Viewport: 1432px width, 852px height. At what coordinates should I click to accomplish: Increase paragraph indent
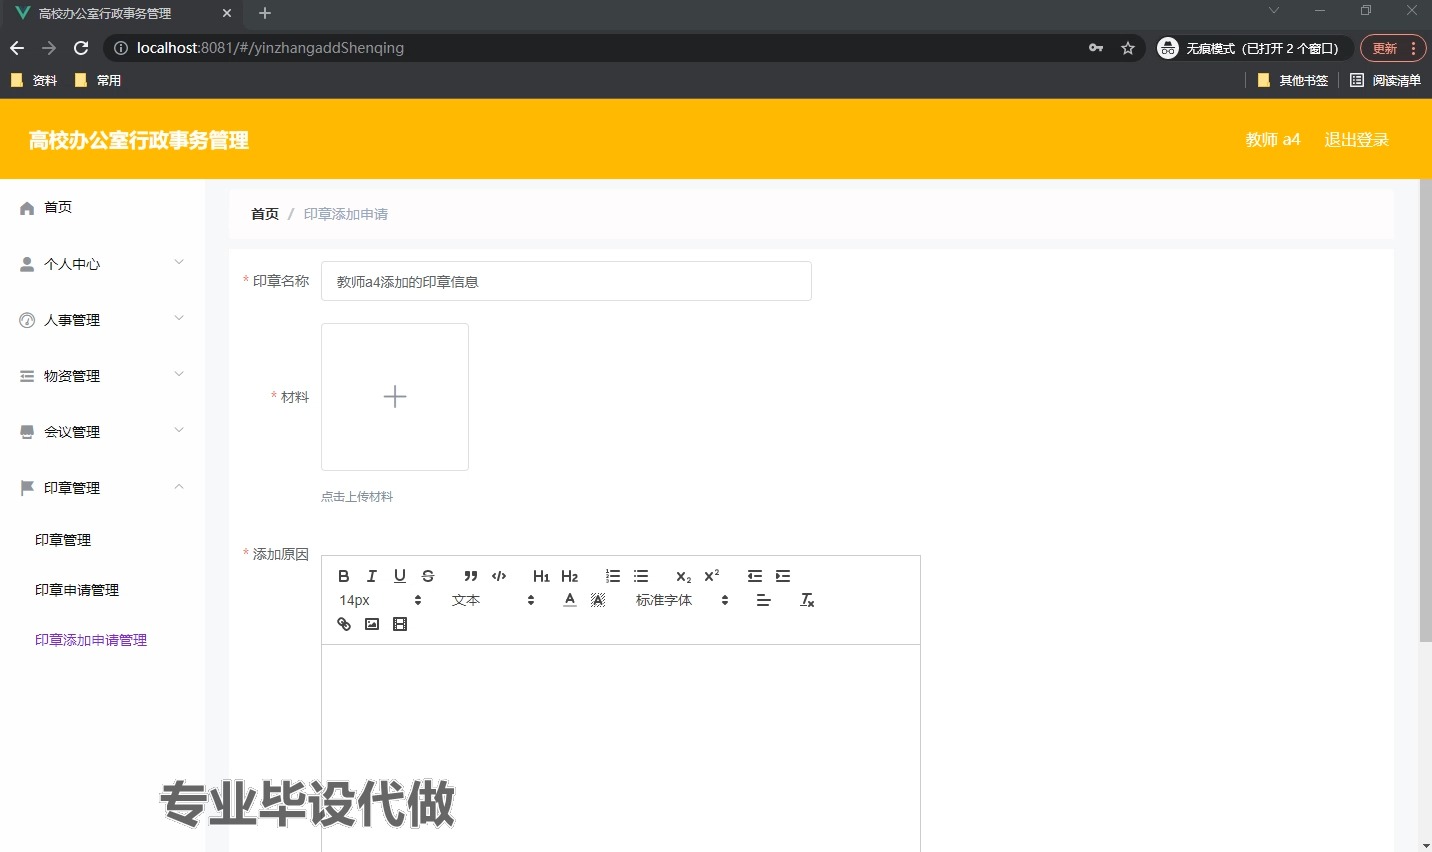[783, 576]
